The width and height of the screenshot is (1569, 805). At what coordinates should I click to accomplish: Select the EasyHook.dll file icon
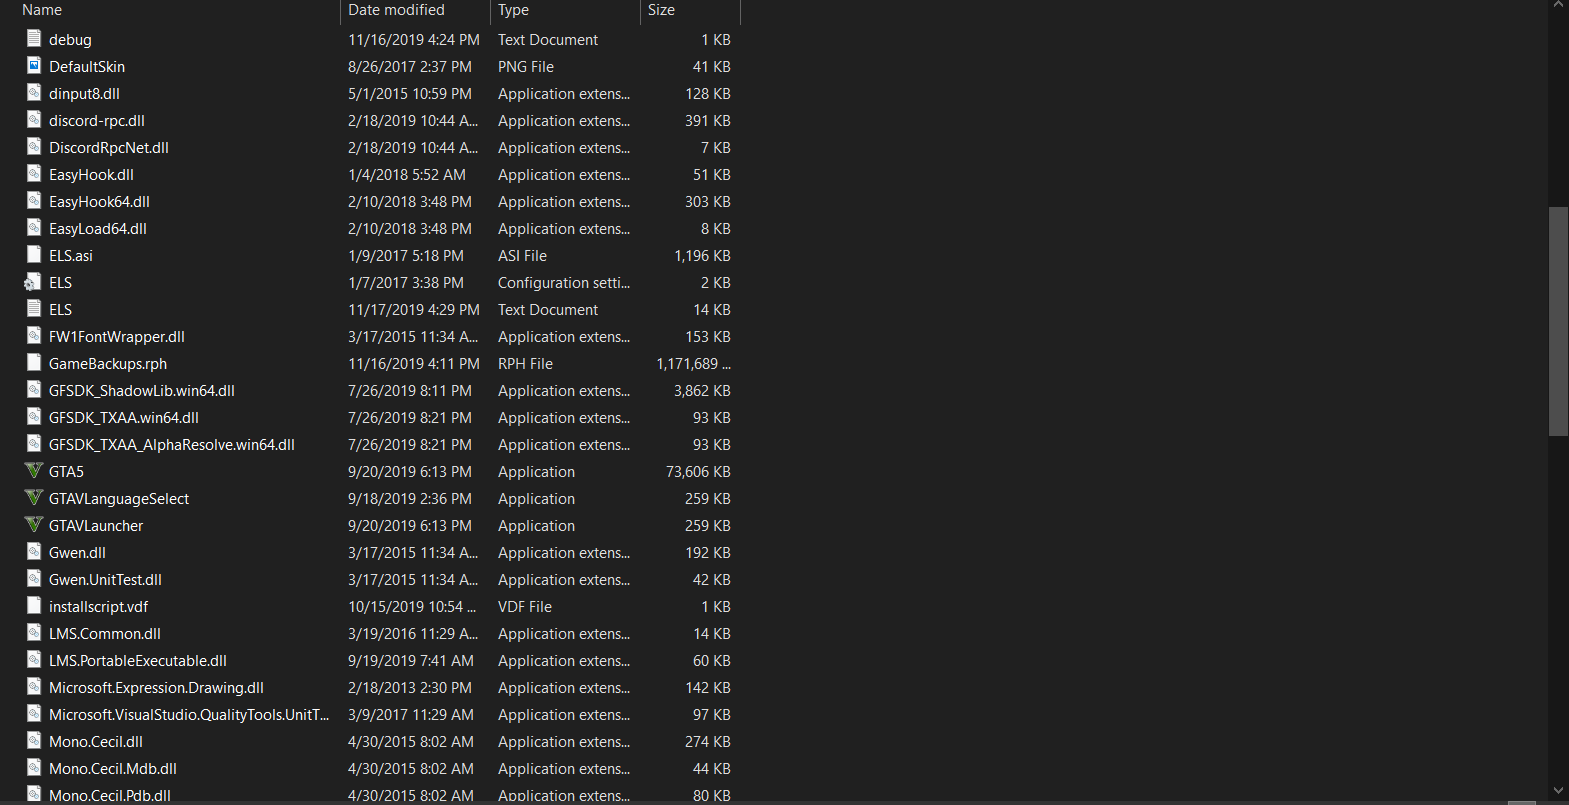pos(34,174)
